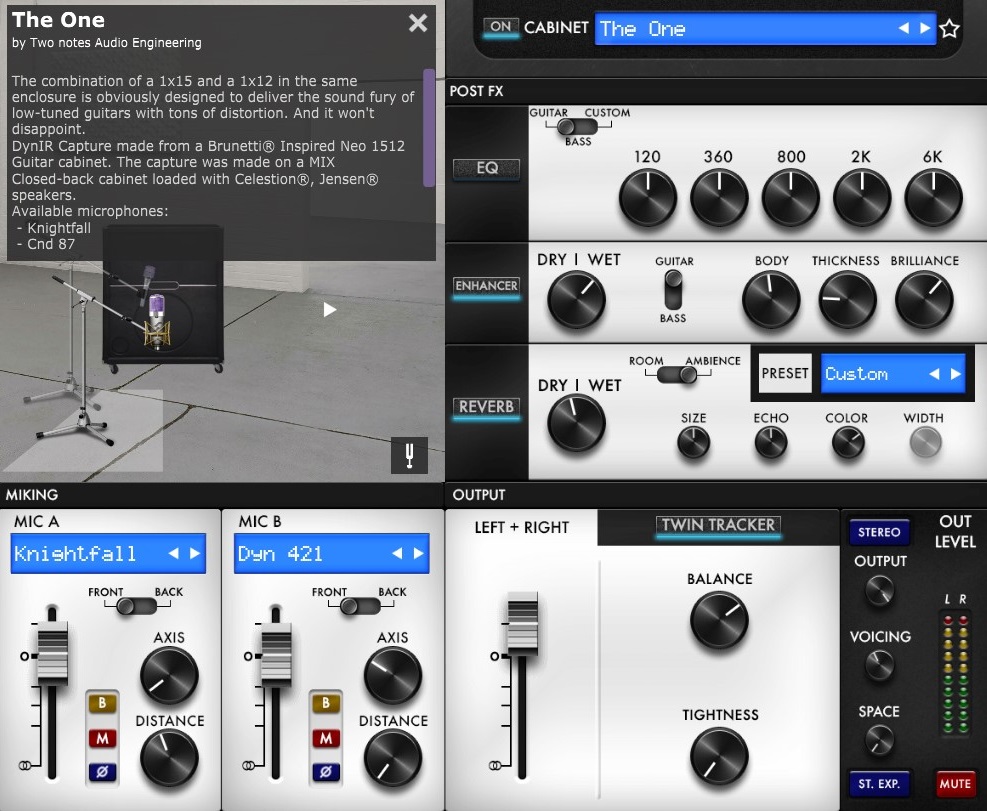The image size is (987, 811).
Task: Toggle the cabinet ON switch
Action: [x=501, y=27]
